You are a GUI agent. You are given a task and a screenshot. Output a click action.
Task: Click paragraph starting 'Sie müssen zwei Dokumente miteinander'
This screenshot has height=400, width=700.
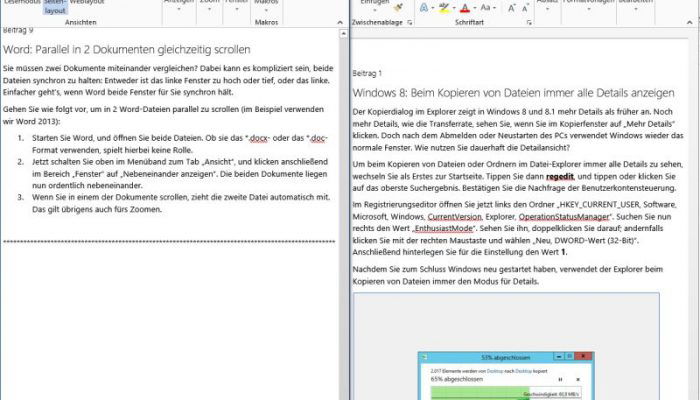(168, 80)
